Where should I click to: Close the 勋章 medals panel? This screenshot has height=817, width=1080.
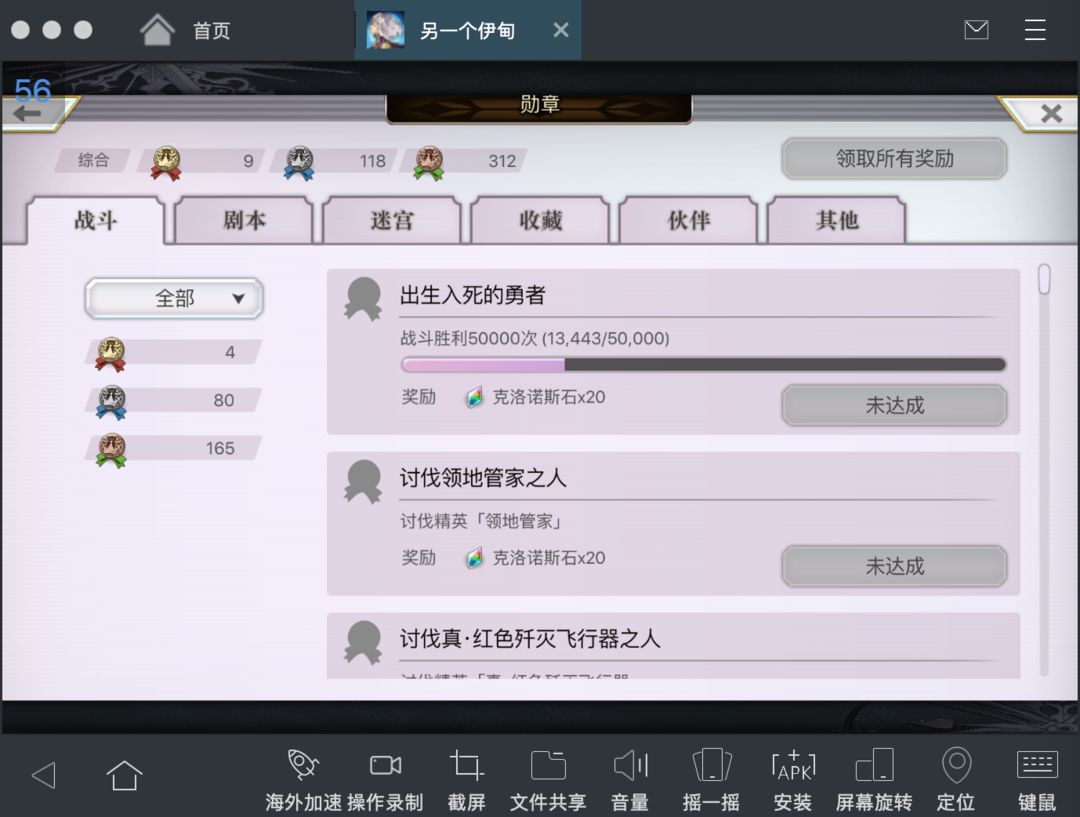click(1051, 113)
